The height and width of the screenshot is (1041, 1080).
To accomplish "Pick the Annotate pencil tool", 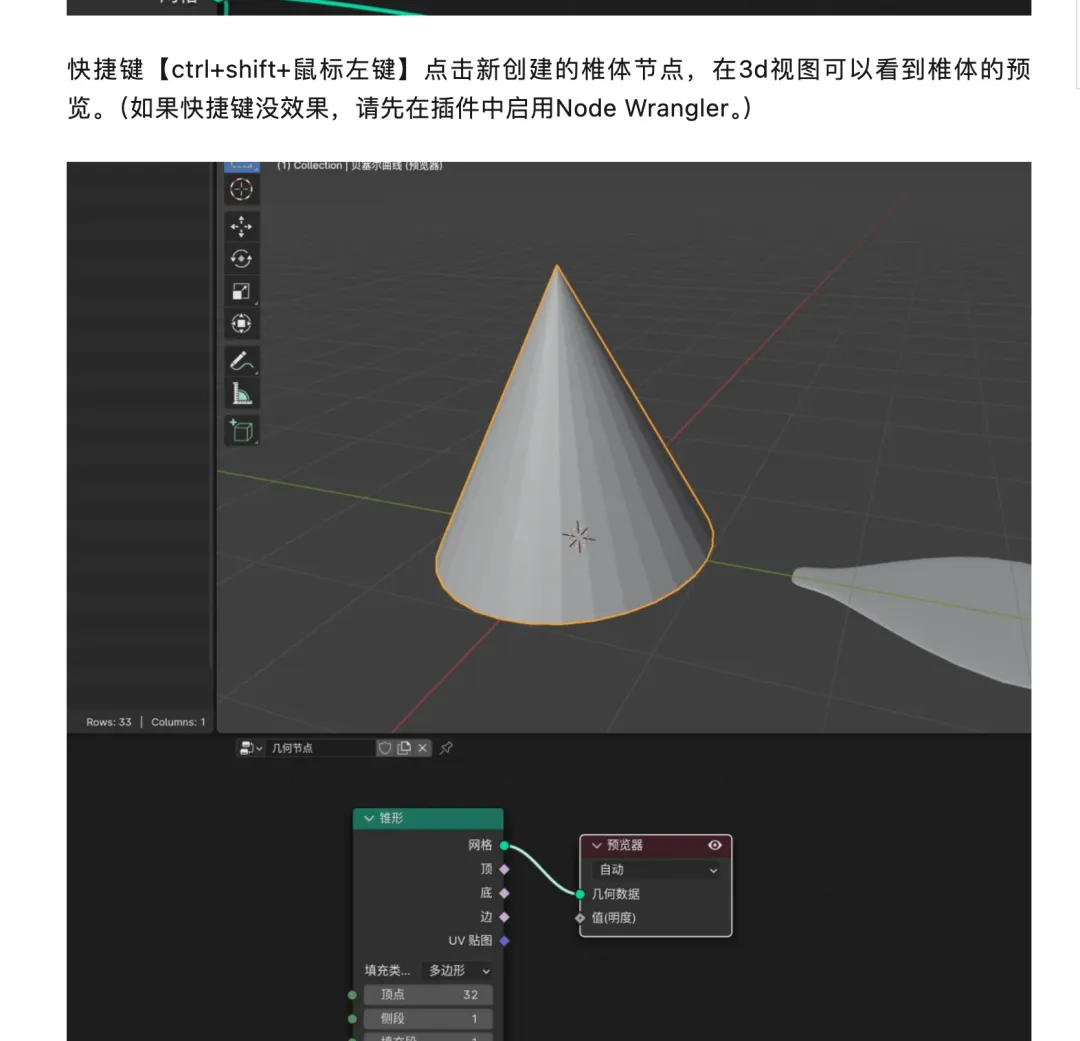I will tap(241, 361).
